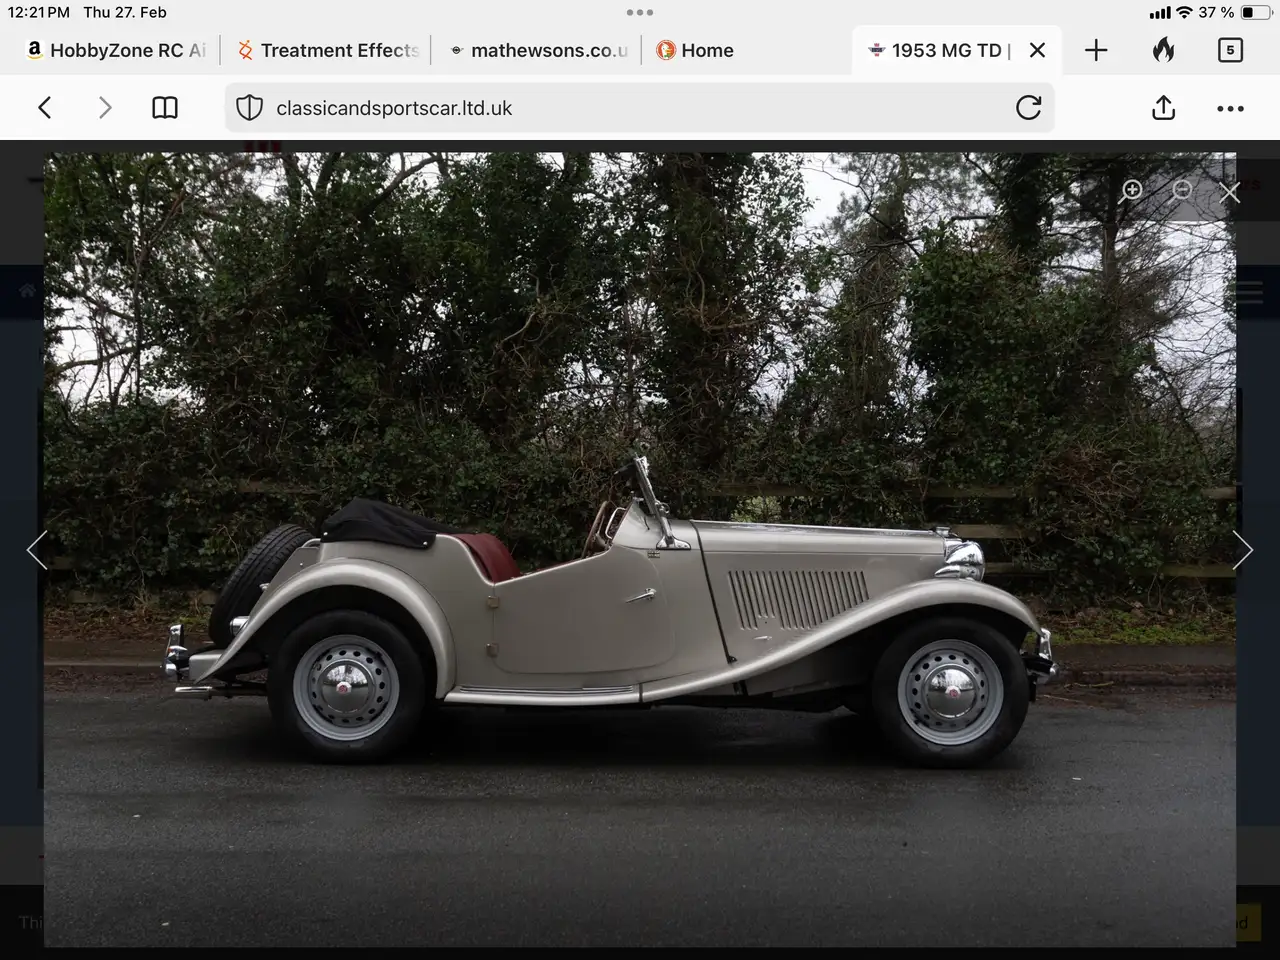Tap the classicandsportscar.ltd.uk address field
Viewport: 1280px width, 960px height.
tap(640, 108)
